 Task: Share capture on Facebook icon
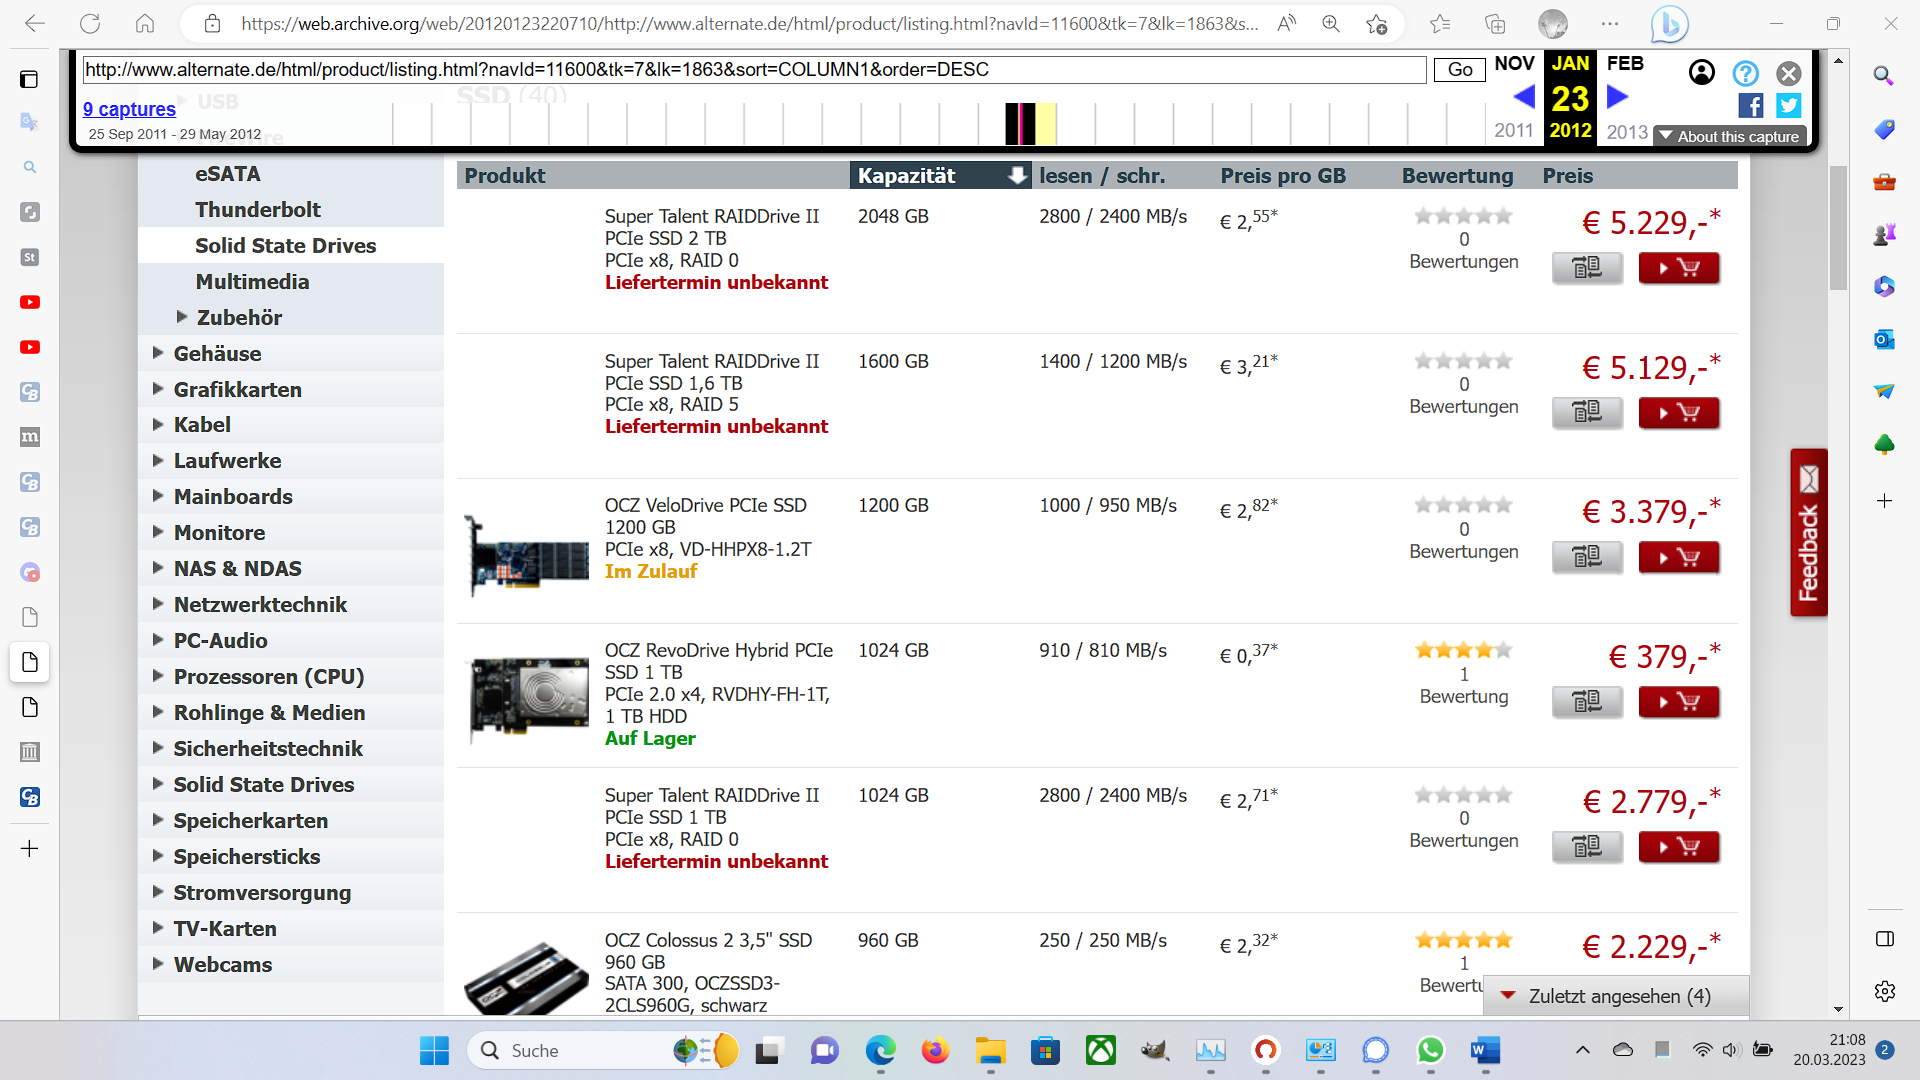[1750, 105]
